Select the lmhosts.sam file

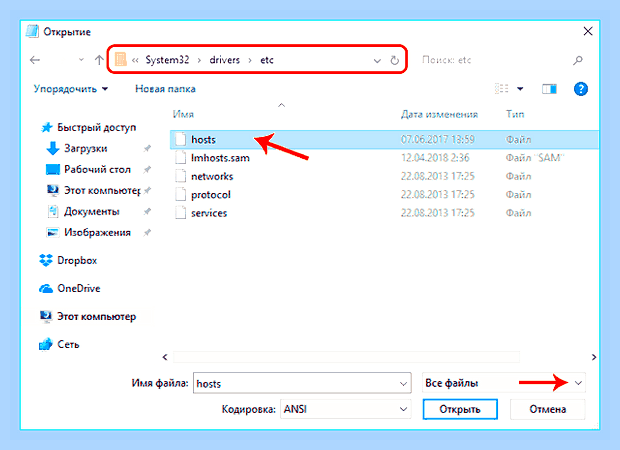click(x=384, y=158)
